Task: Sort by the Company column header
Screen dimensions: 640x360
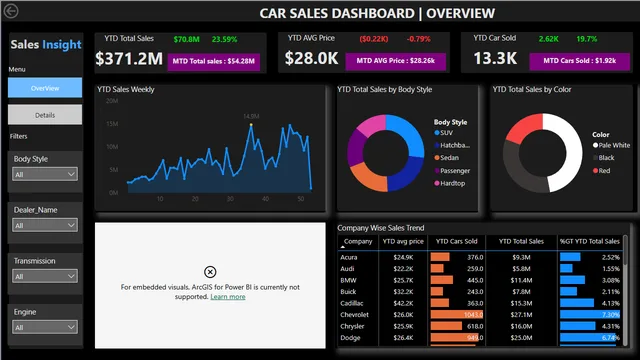Action: coord(358,241)
